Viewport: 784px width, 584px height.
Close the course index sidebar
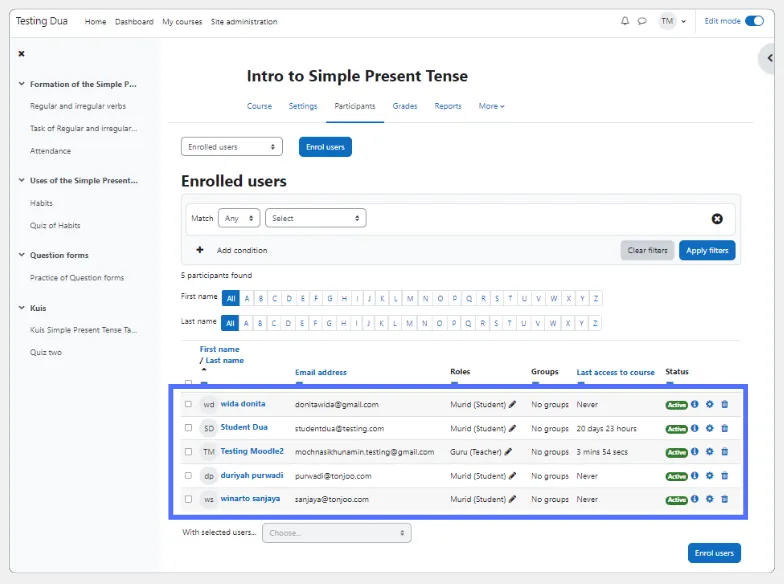pyautogui.click(x=21, y=54)
